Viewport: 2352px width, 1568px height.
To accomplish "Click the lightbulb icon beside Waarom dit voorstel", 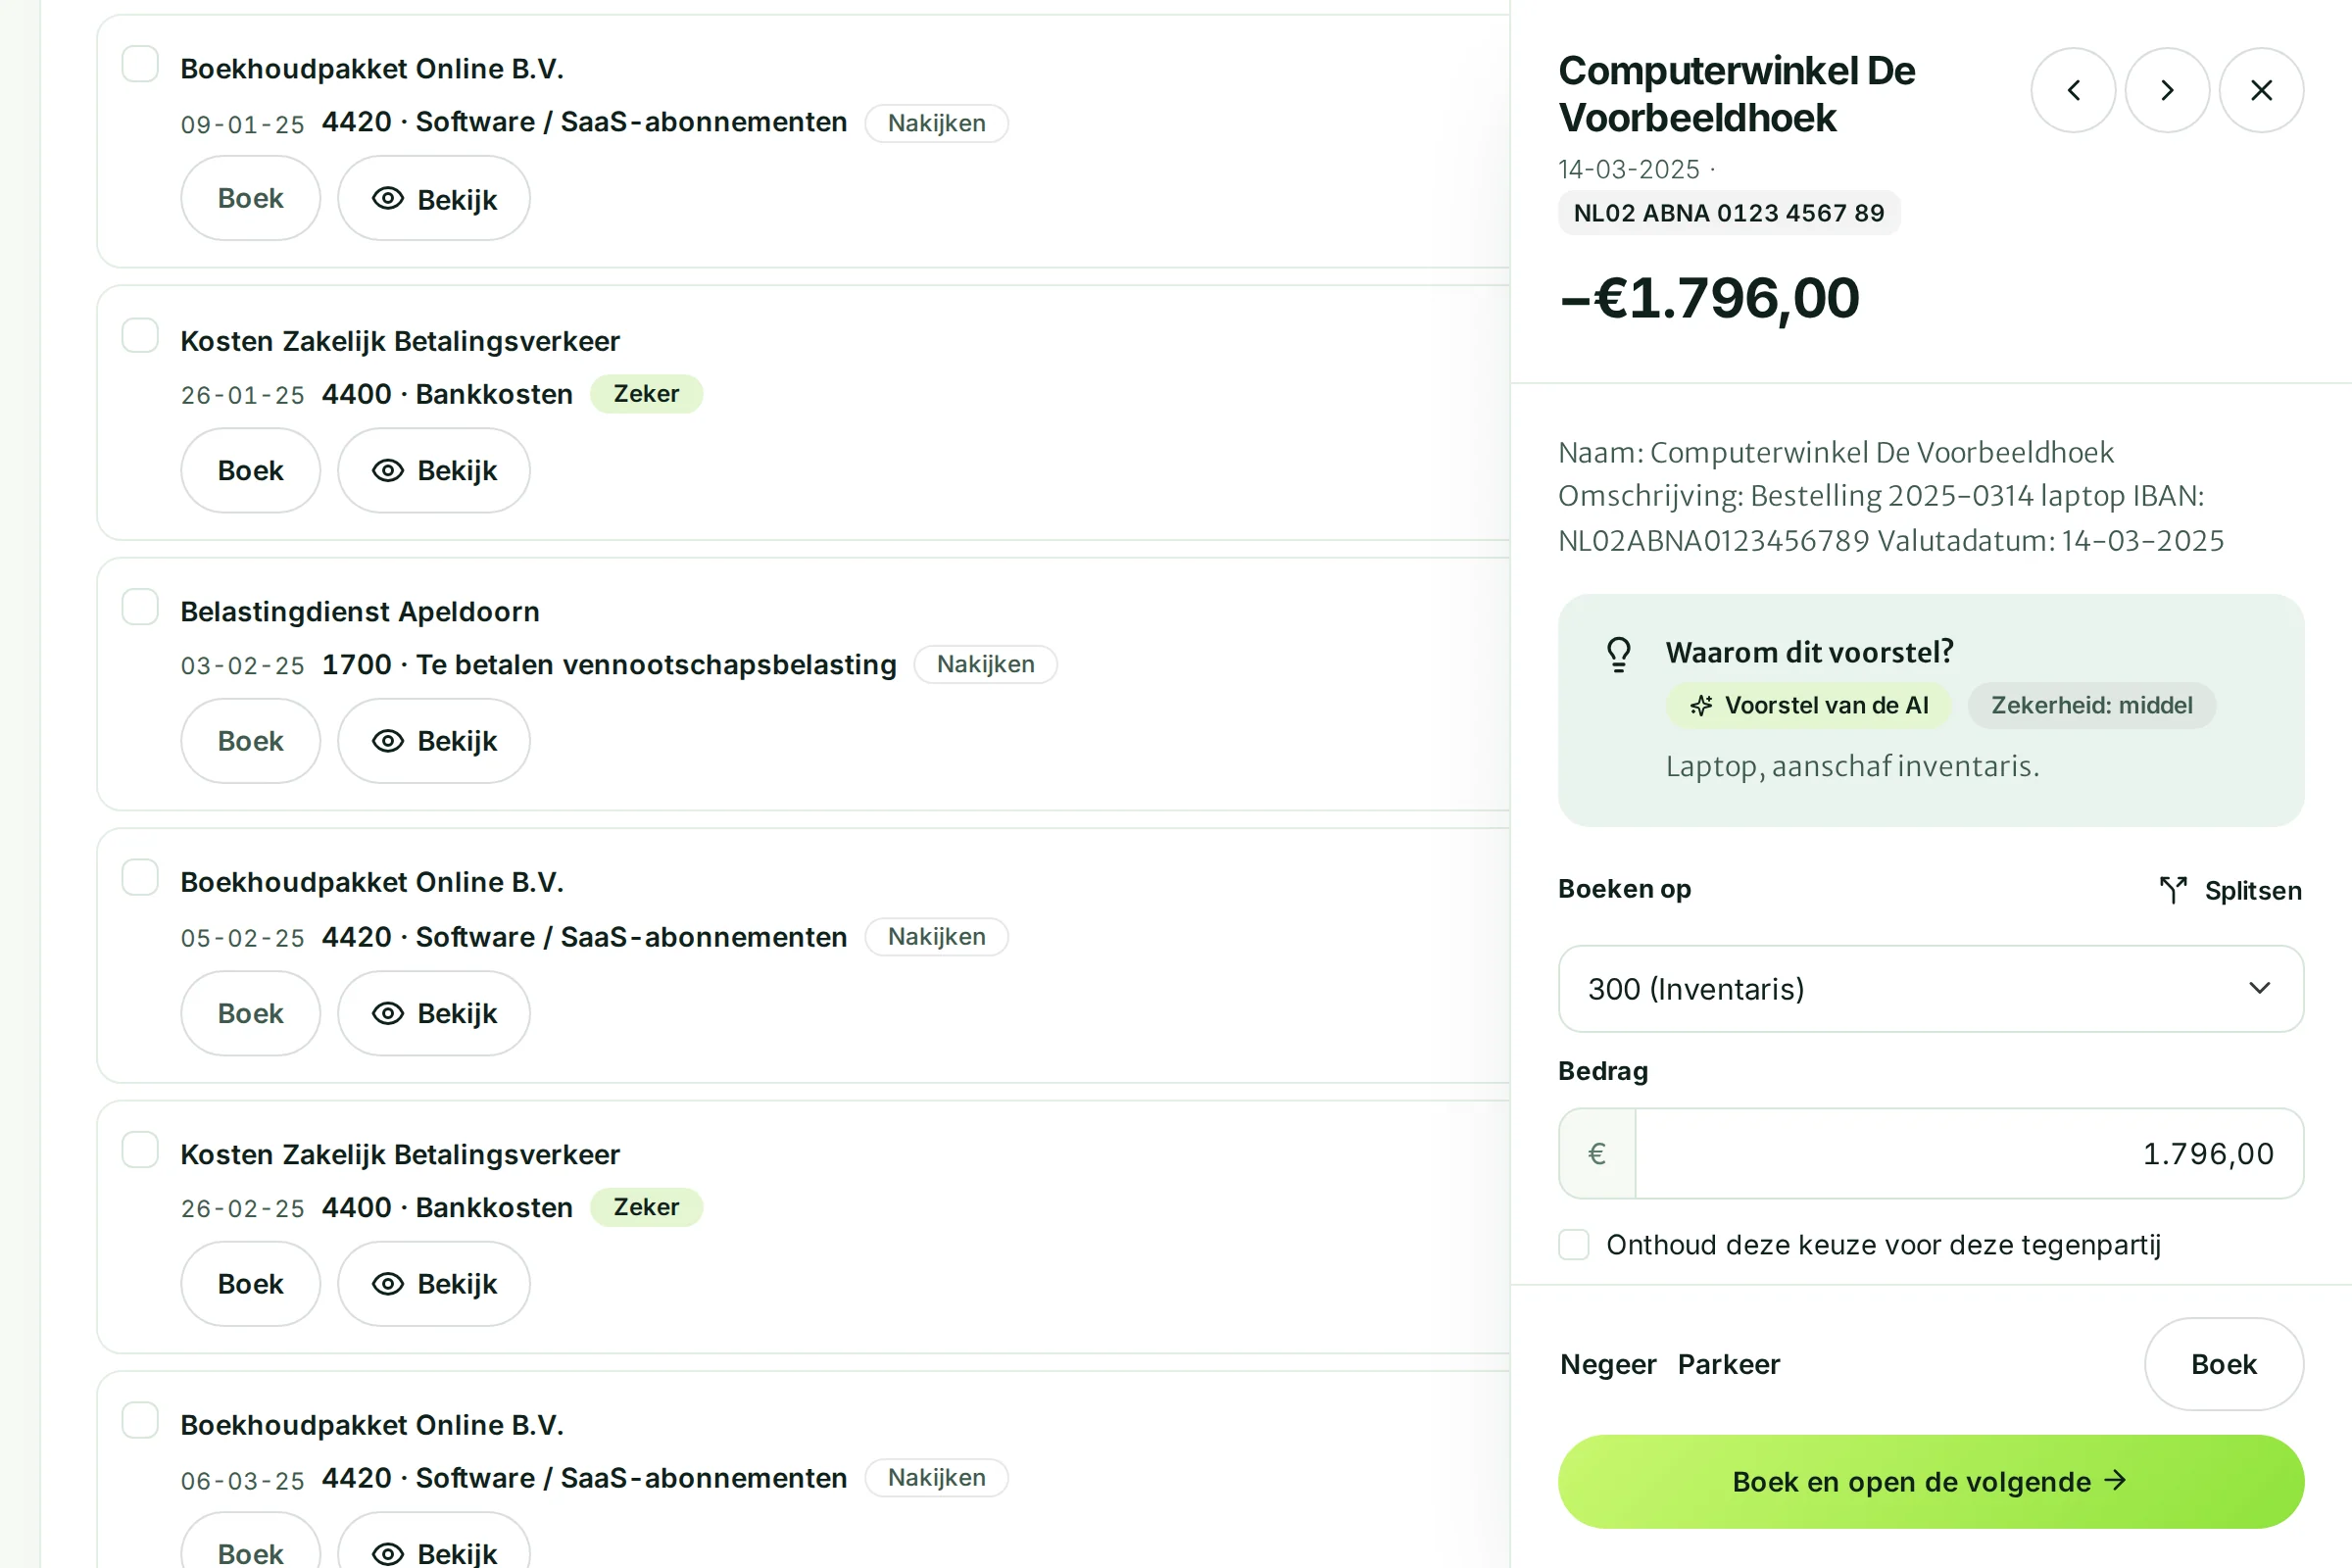I will pos(1619,655).
